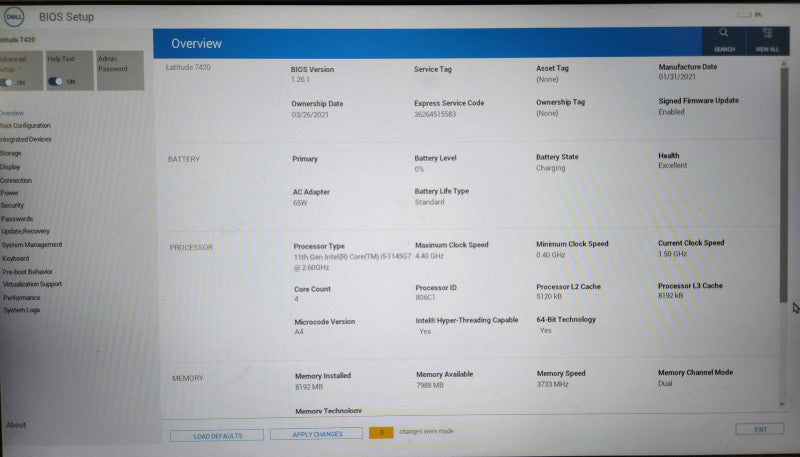
Task: Open Keyboard section
Action: click(x=16, y=259)
